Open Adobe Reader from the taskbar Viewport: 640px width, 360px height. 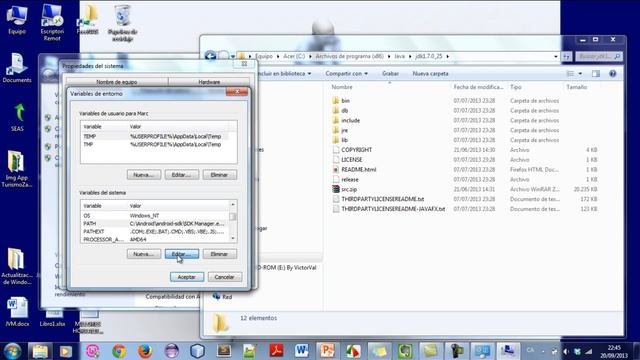pyautogui.click(x=276, y=351)
